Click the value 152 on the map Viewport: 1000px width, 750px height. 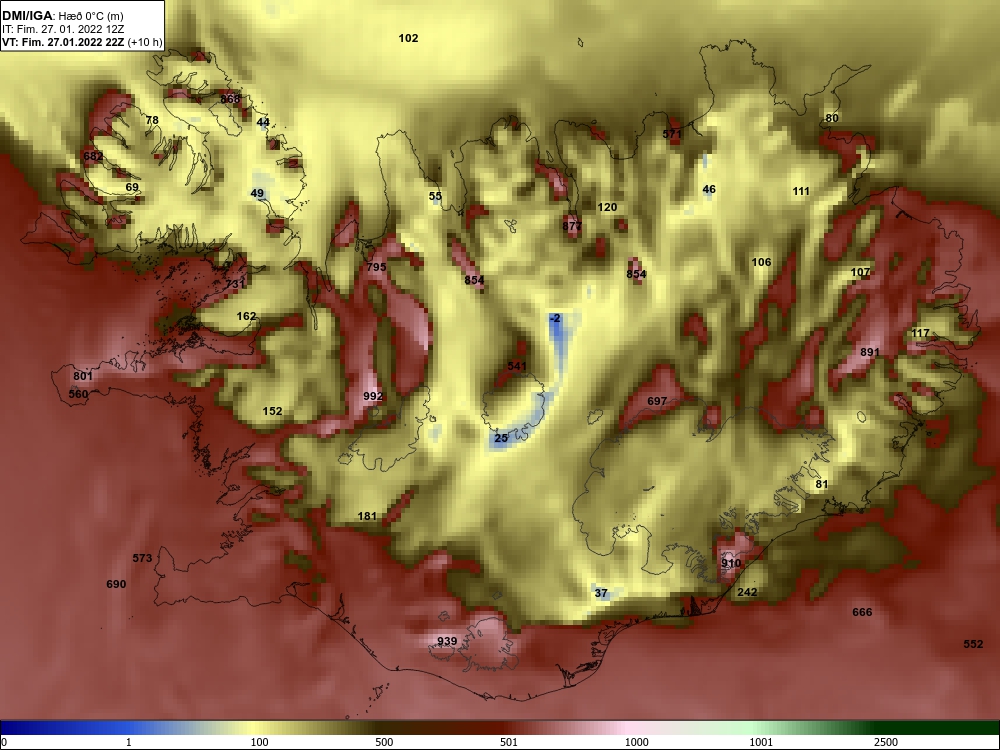[272, 411]
